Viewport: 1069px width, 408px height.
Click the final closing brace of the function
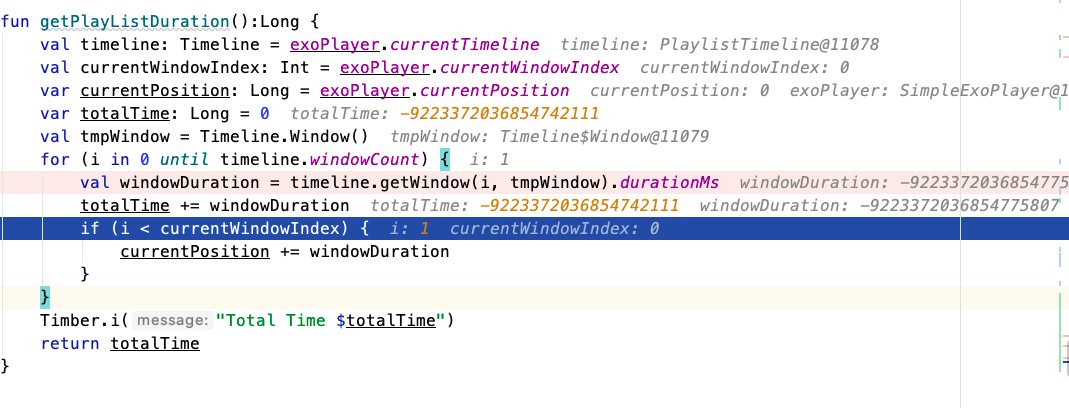tap(5, 366)
